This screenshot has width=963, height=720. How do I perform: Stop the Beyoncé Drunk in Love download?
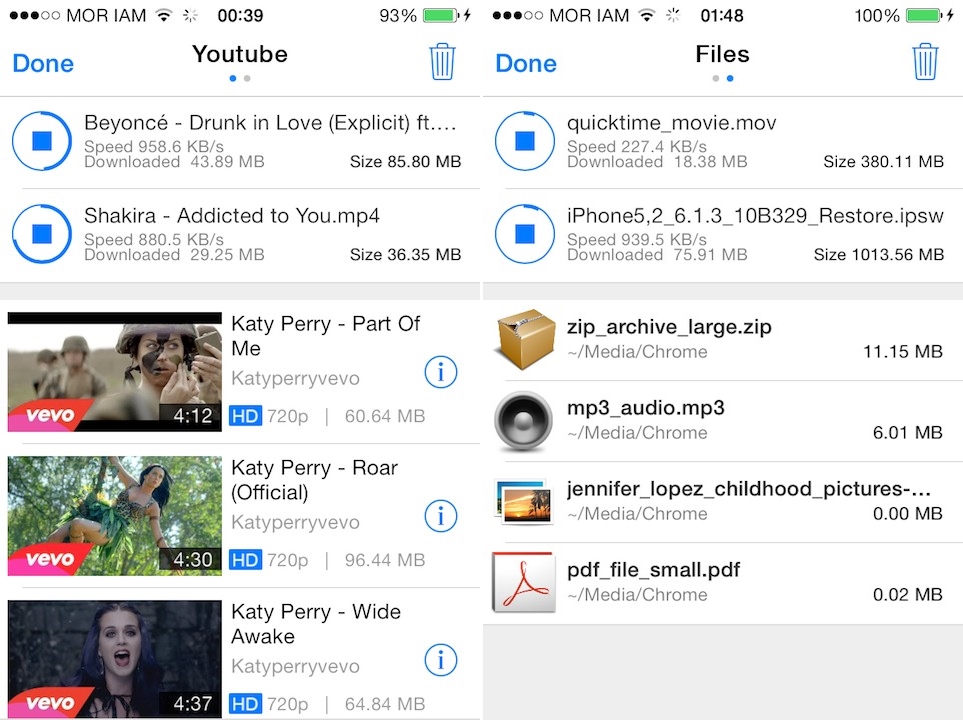coord(42,141)
